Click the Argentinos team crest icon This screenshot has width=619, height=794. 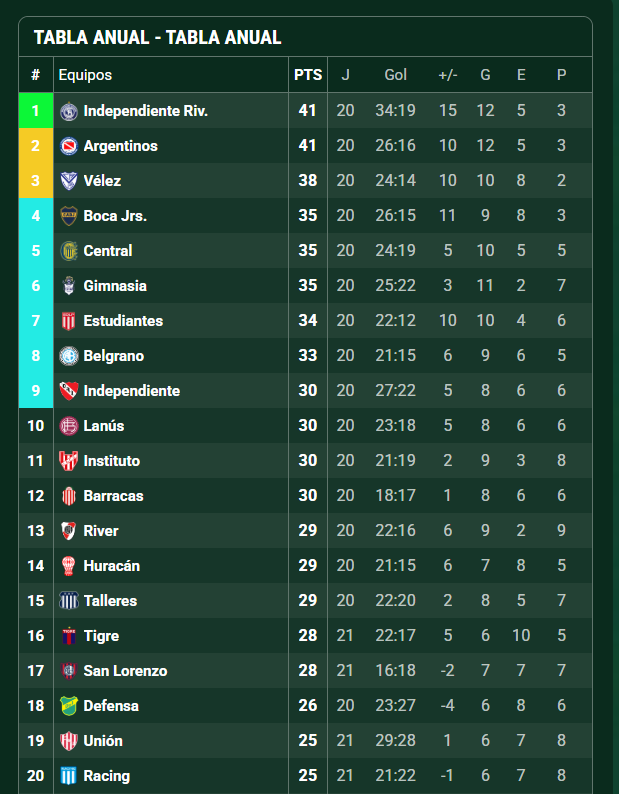tap(68, 146)
